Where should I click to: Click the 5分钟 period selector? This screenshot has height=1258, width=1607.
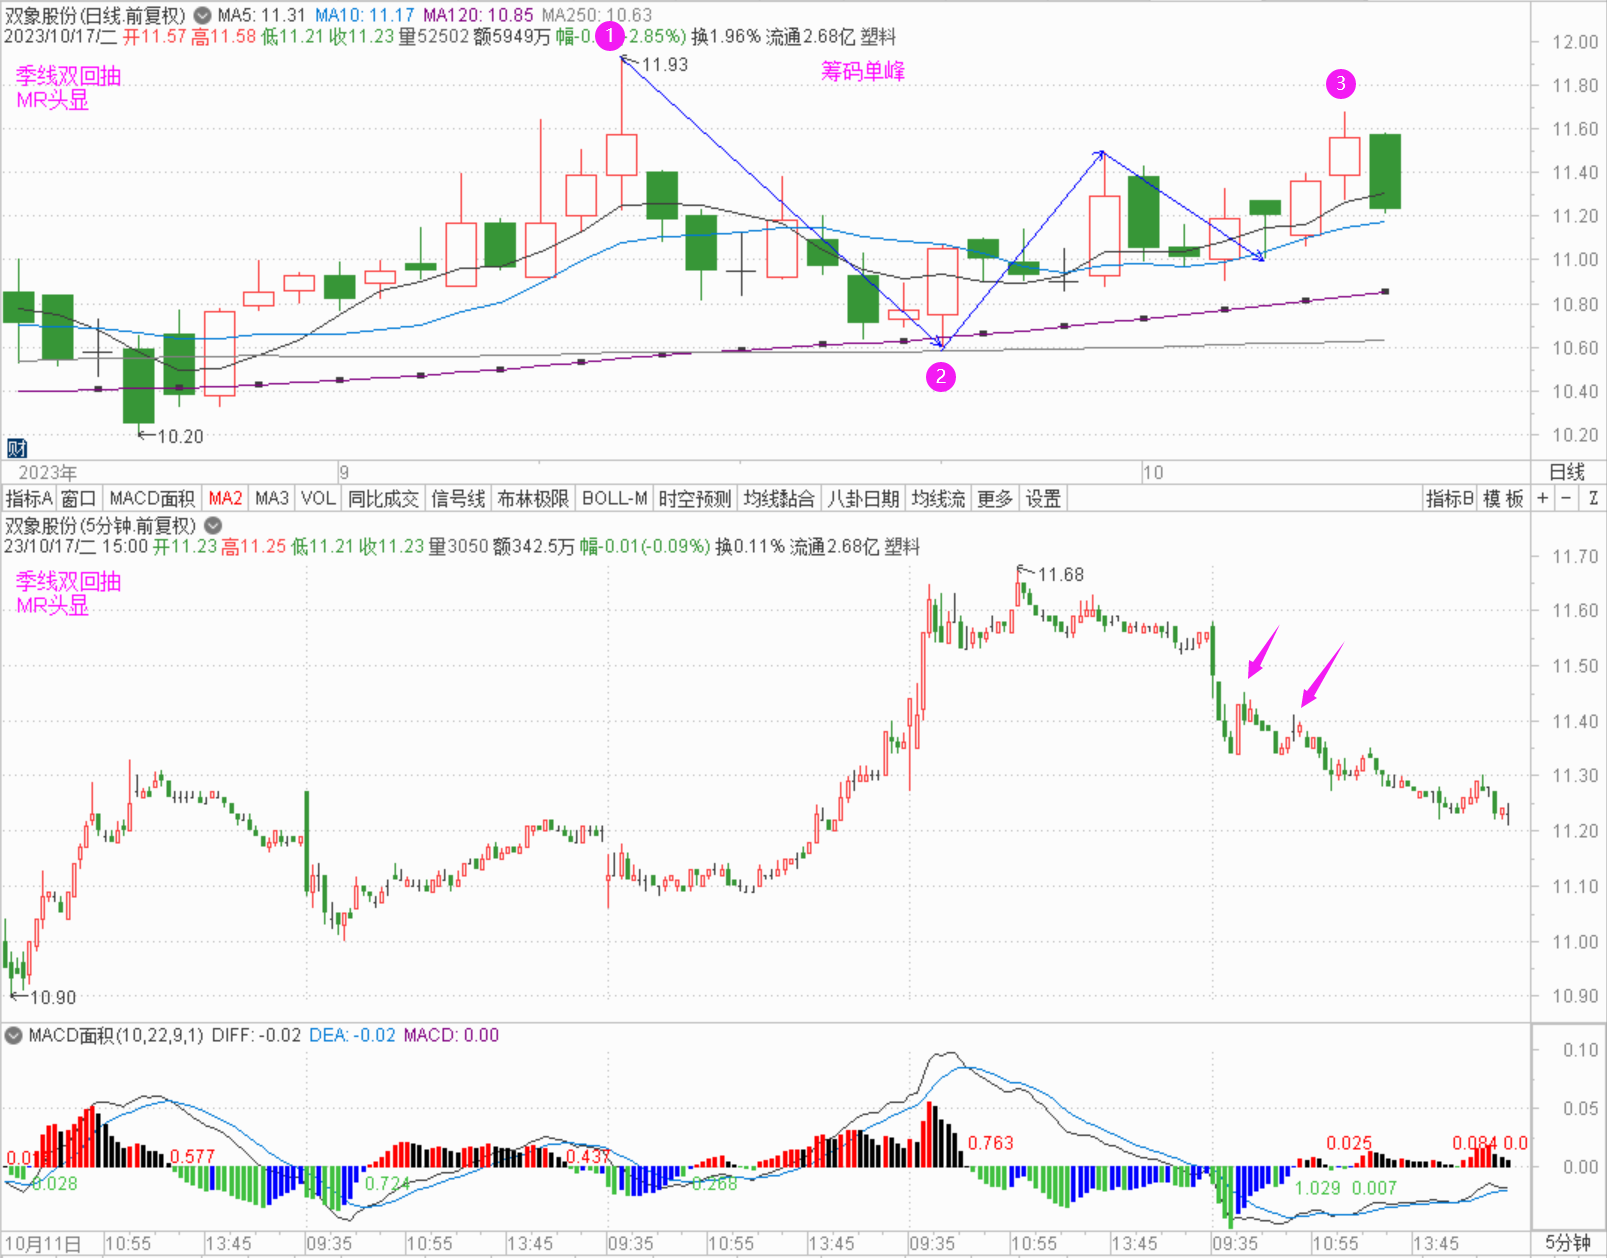pos(1567,1243)
